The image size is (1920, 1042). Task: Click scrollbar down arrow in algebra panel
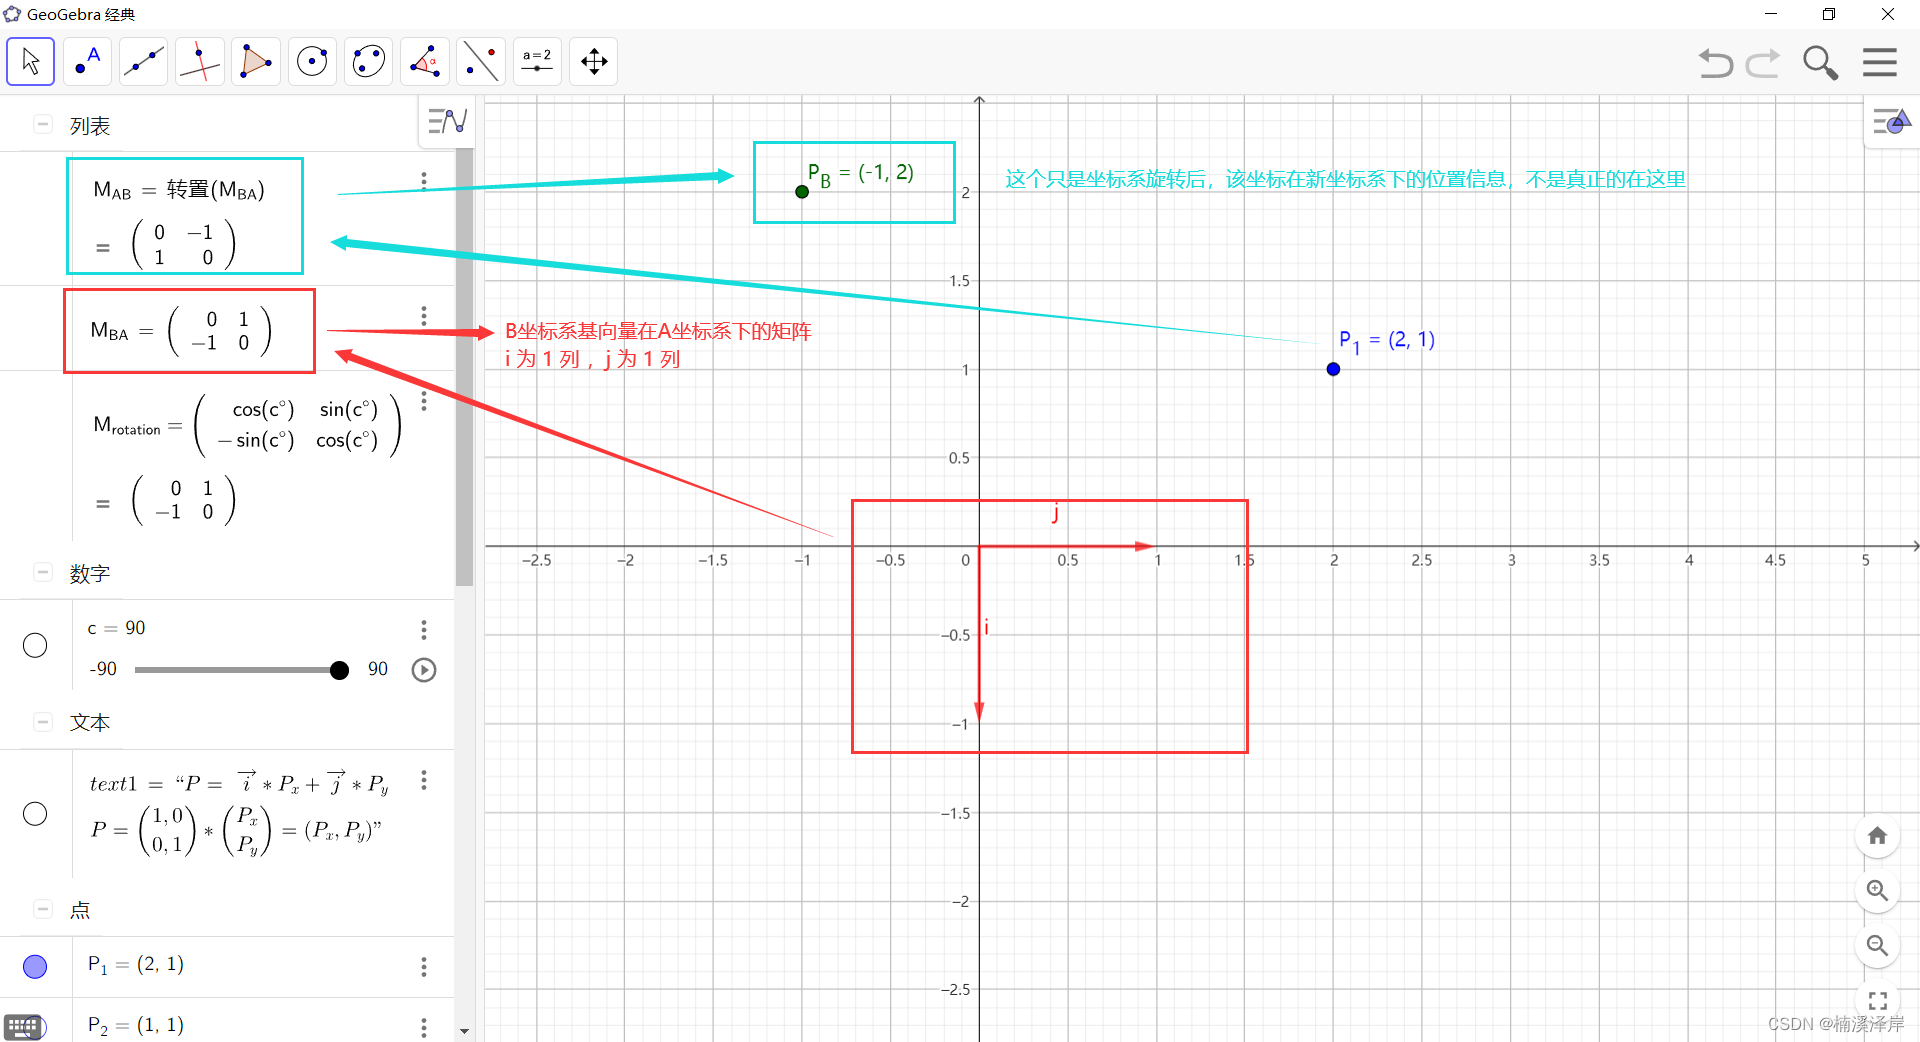tap(464, 1030)
